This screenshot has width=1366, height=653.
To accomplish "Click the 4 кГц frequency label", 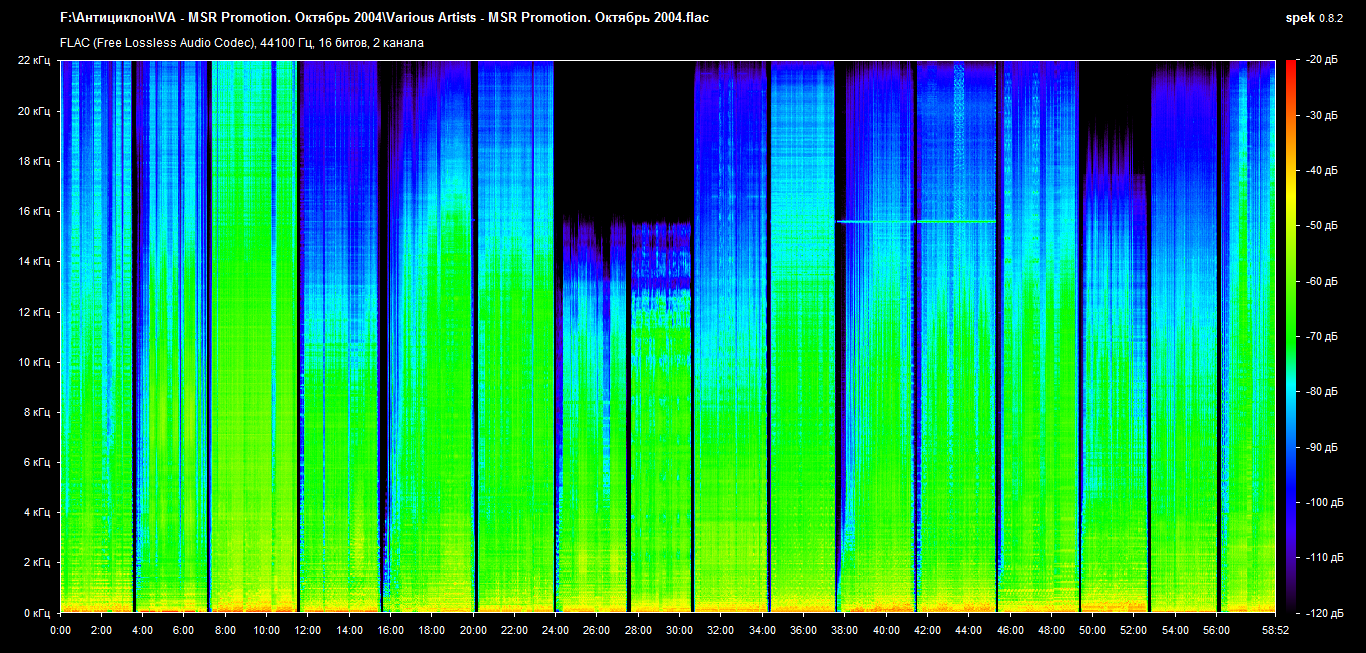I will [37, 512].
